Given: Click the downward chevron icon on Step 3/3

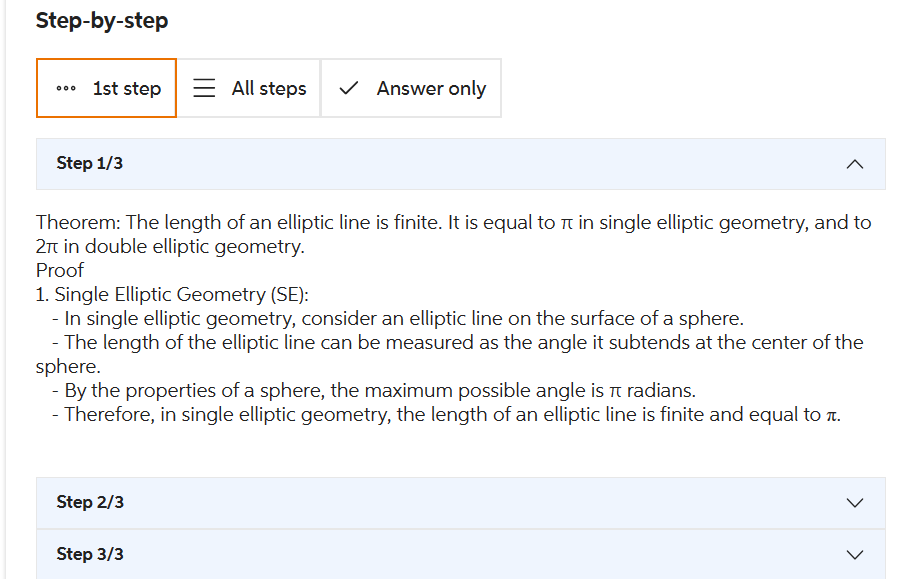Looking at the screenshot, I should (x=854, y=554).
